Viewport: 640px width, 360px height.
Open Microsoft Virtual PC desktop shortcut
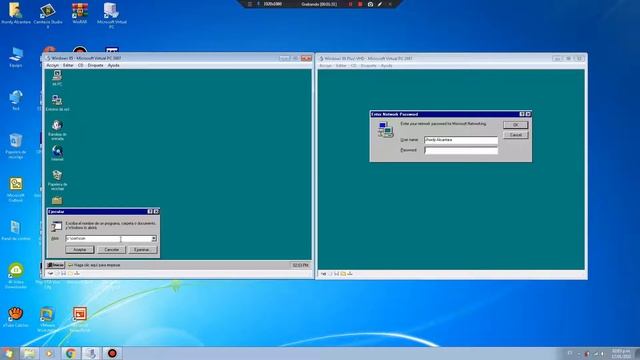[x=111, y=15]
